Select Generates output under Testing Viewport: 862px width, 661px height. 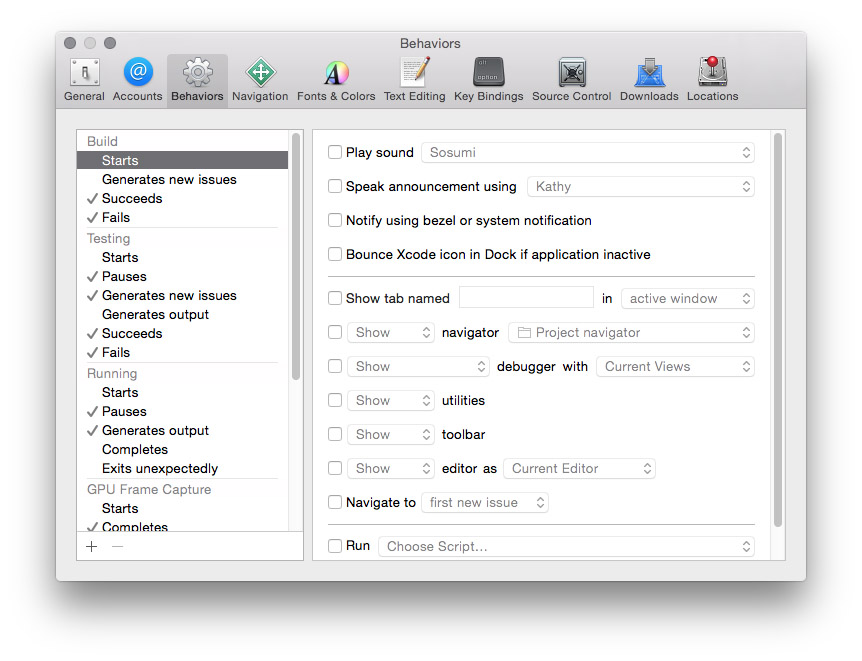(x=183, y=315)
